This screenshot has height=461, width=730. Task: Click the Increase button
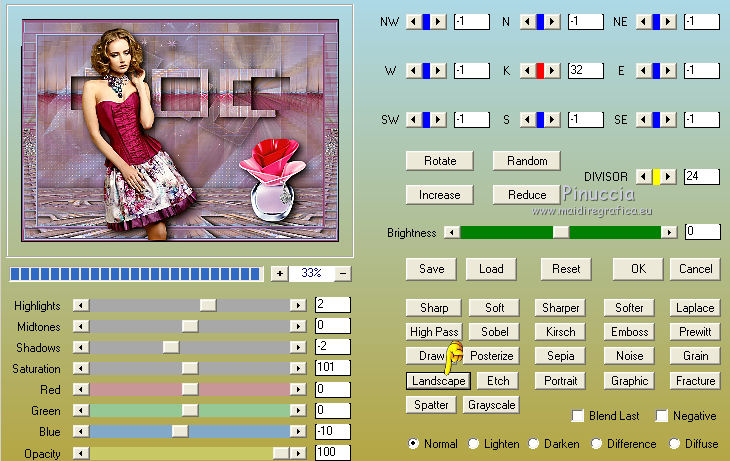(x=440, y=195)
